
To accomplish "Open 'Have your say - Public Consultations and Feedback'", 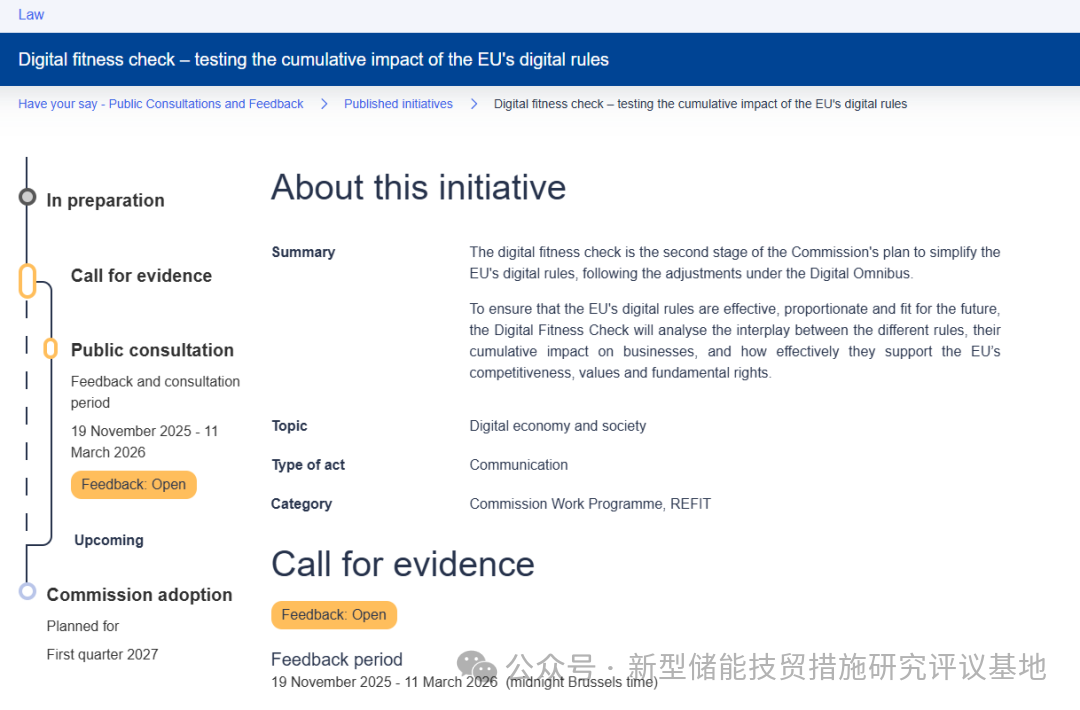I will (160, 103).
